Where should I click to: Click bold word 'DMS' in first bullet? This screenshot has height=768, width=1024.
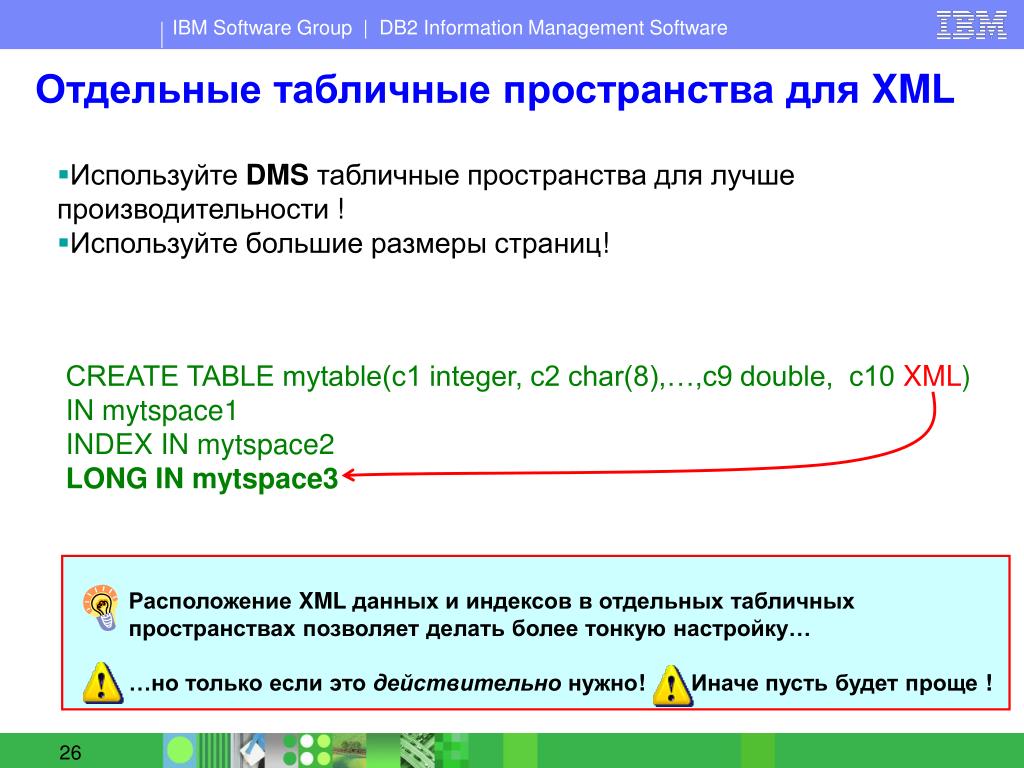pyautogui.click(x=277, y=176)
